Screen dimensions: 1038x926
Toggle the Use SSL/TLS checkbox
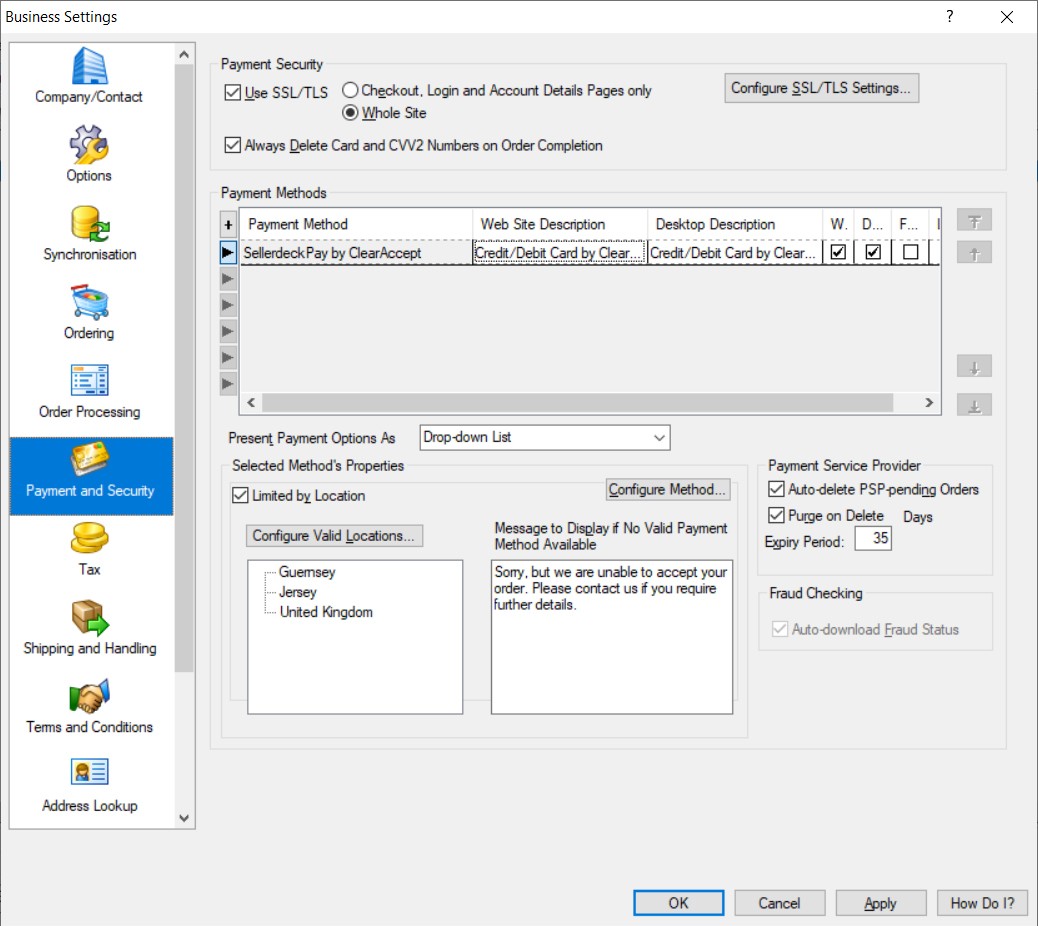(x=233, y=93)
